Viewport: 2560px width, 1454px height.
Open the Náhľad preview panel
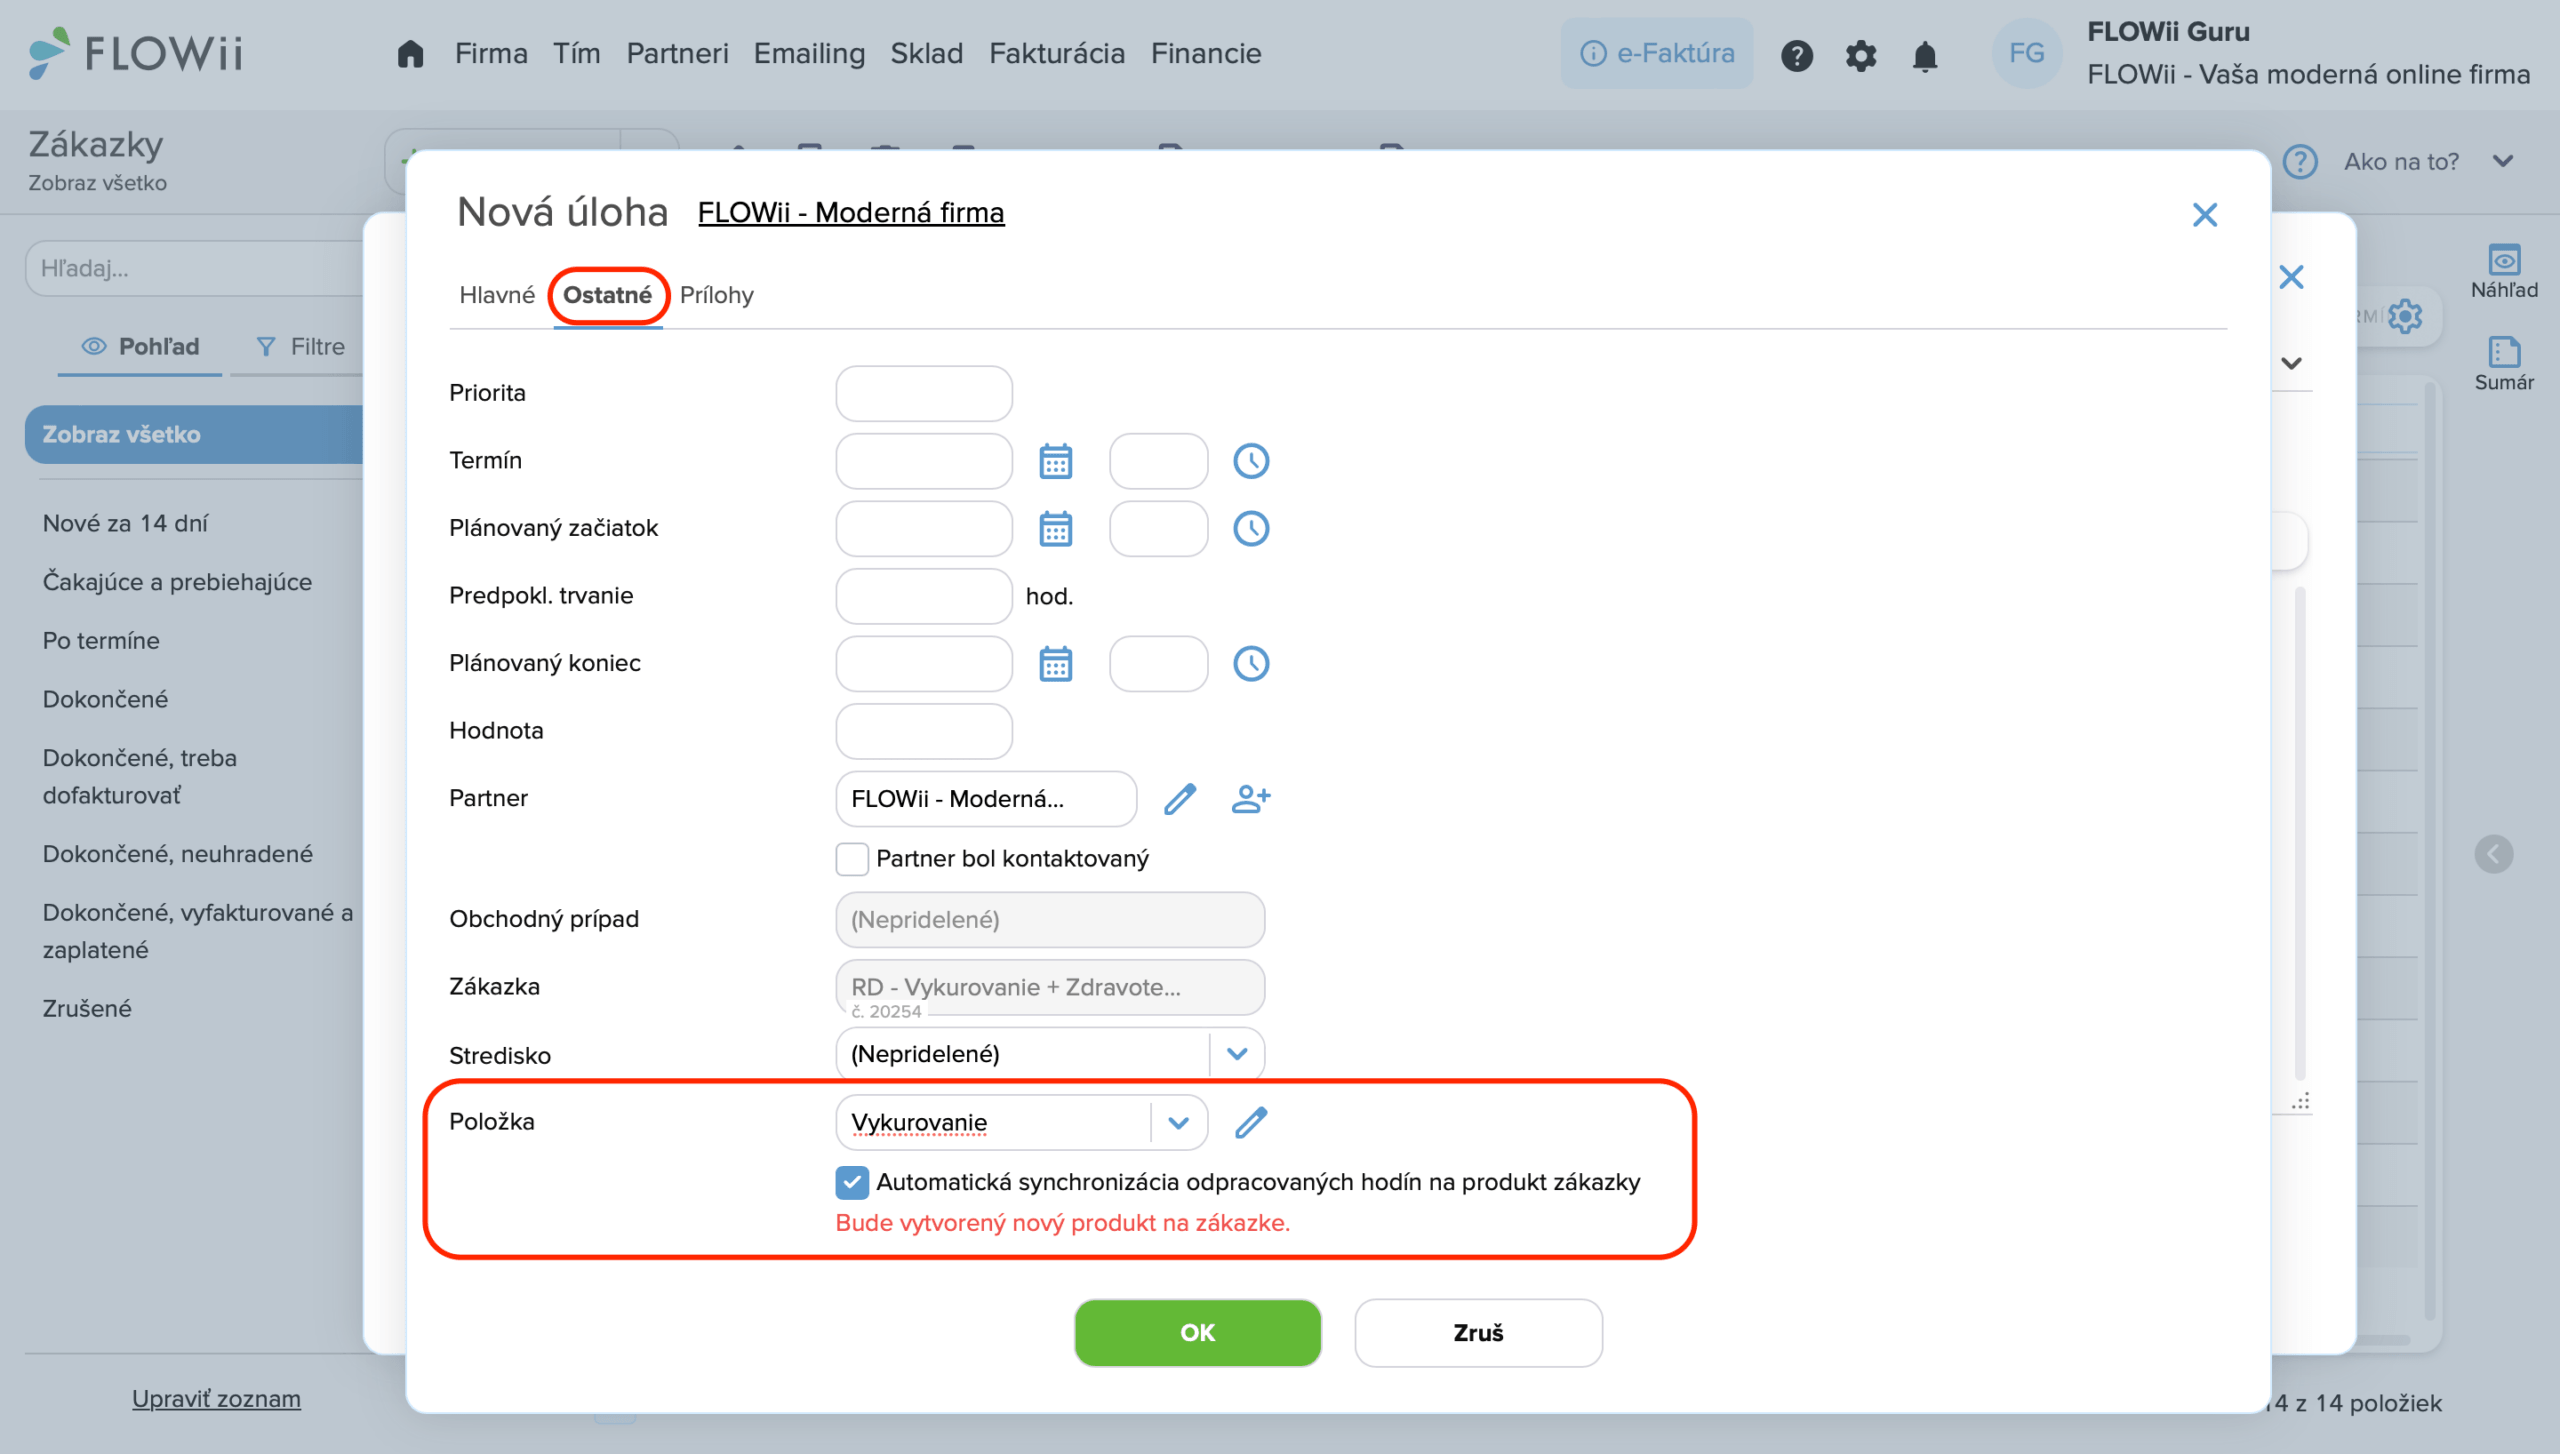click(2503, 272)
